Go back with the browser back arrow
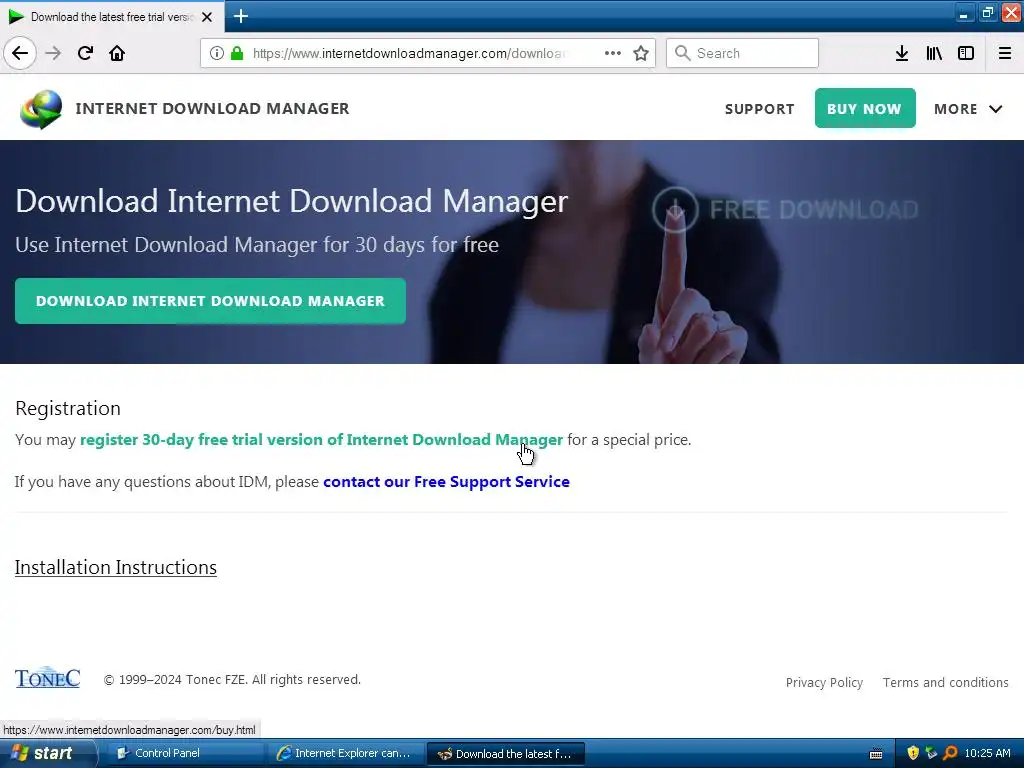 click(x=20, y=53)
